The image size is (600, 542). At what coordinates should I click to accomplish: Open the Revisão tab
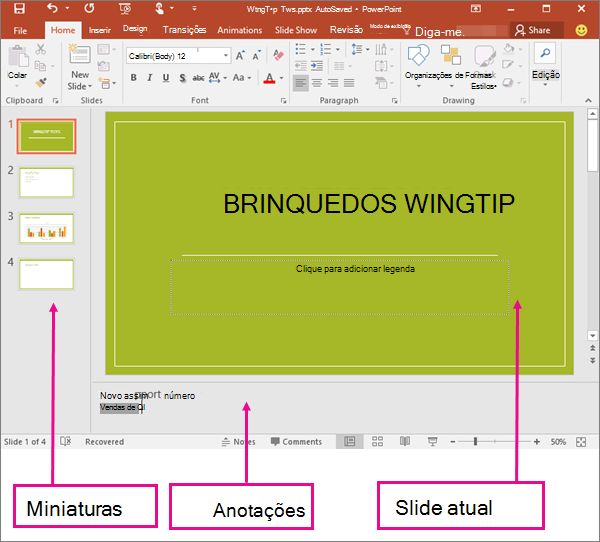346,30
